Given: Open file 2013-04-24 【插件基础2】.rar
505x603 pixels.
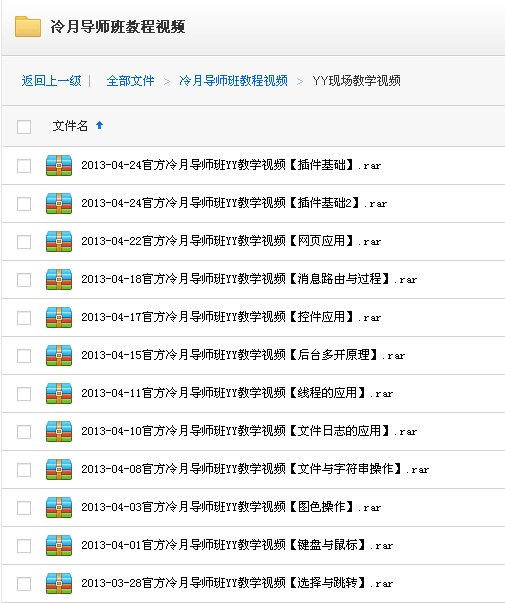Looking at the screenshot, I should tap(234, 203).
